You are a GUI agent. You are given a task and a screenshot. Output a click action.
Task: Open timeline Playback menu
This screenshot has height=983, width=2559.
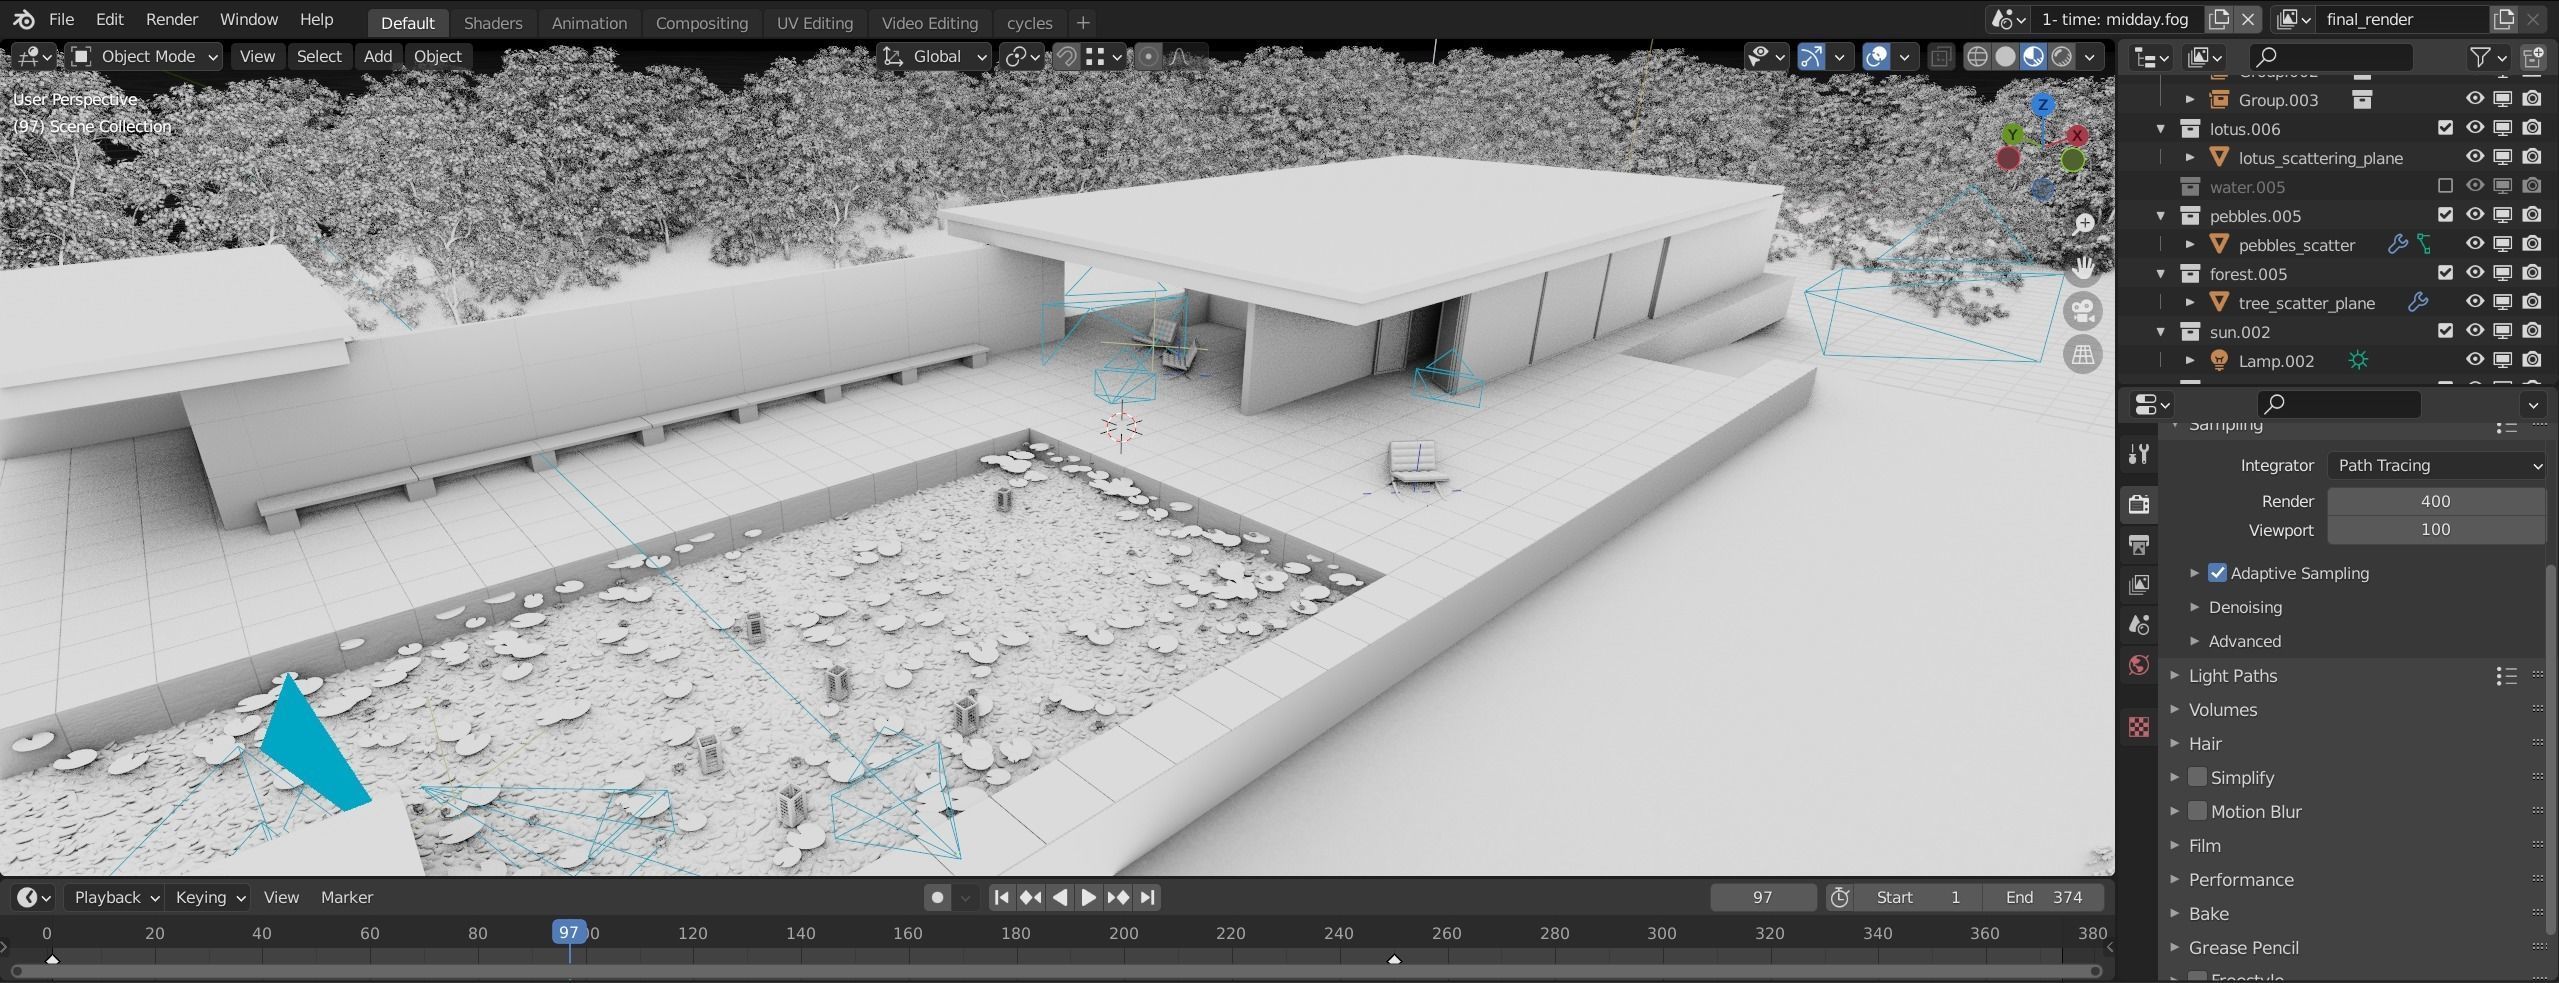115,898
